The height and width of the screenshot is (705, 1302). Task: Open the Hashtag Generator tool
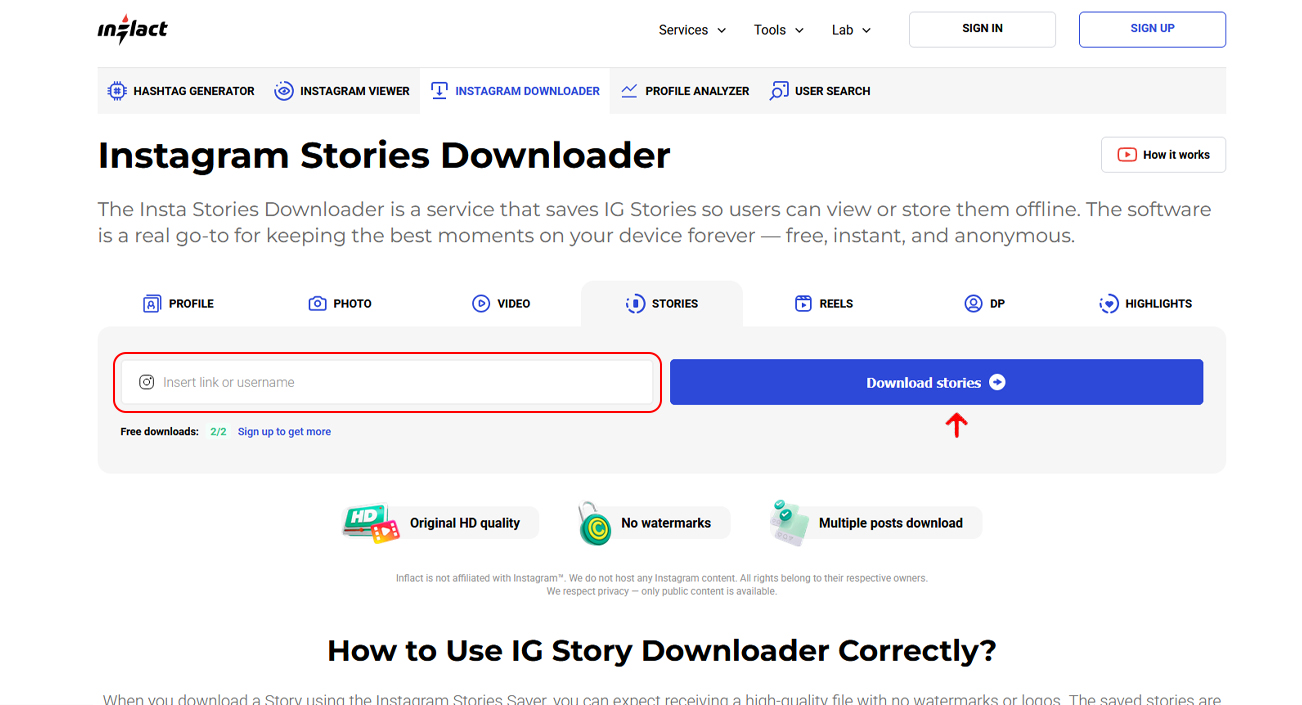click(181, 91)
